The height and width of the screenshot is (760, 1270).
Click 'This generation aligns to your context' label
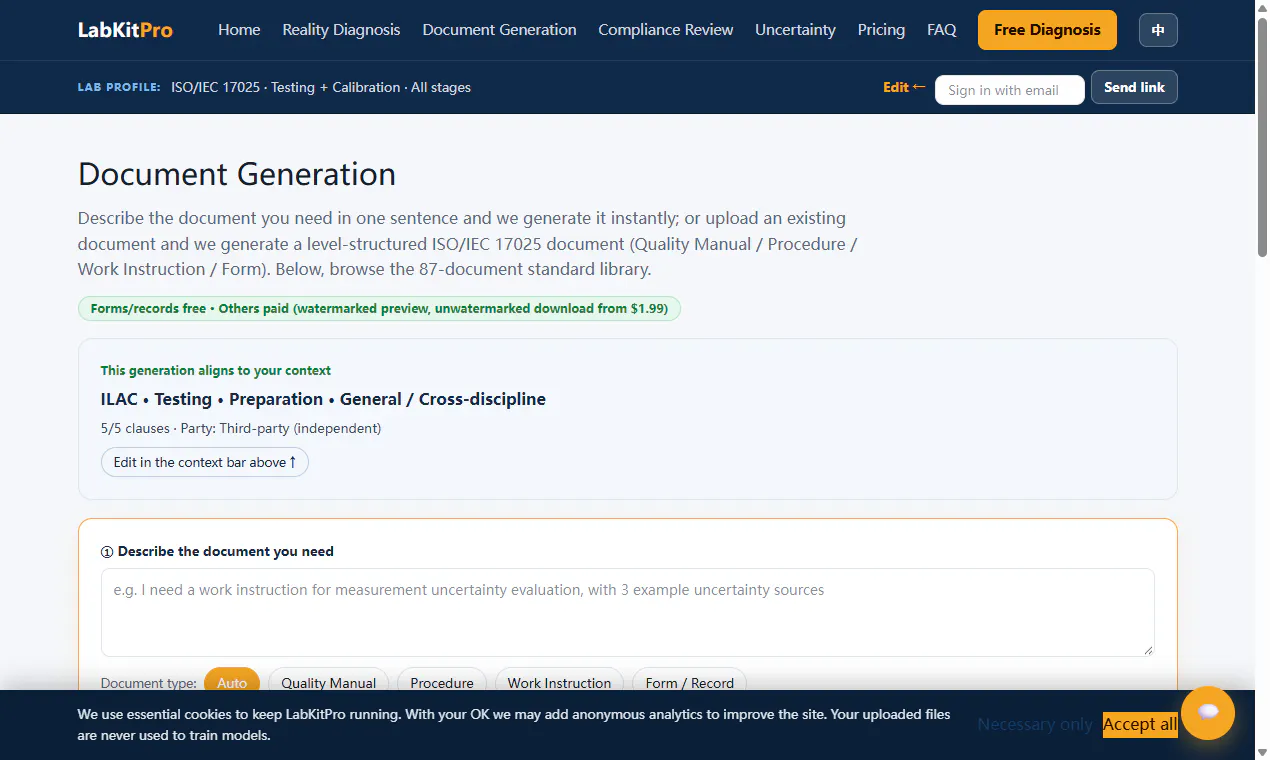pyautogui.click(x=216, y=370)
